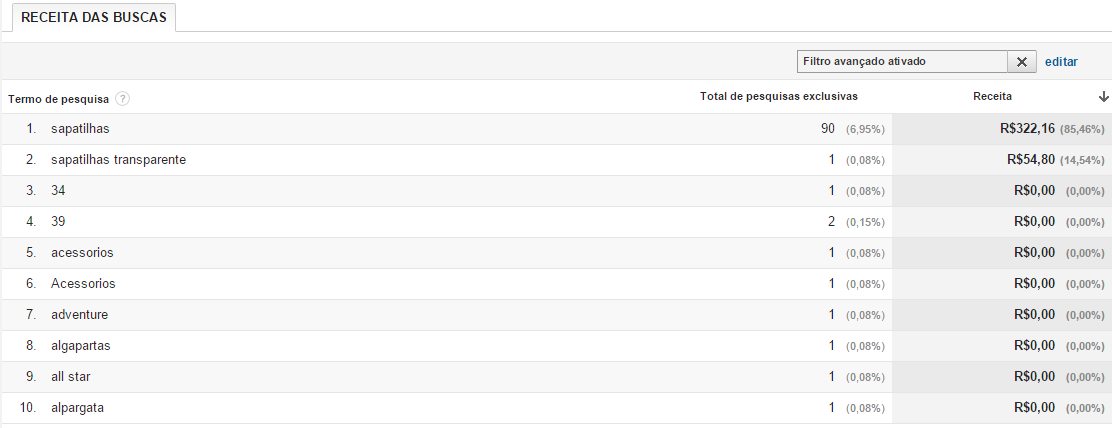
Task: Click the R$322,16 revenue cell
Action: [1026, 129]
